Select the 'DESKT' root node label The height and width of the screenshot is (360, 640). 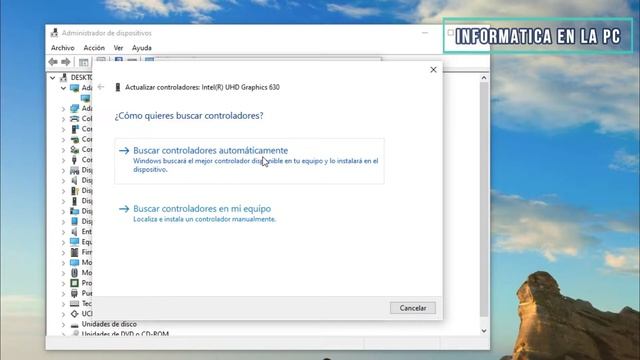tap(81, 78)
